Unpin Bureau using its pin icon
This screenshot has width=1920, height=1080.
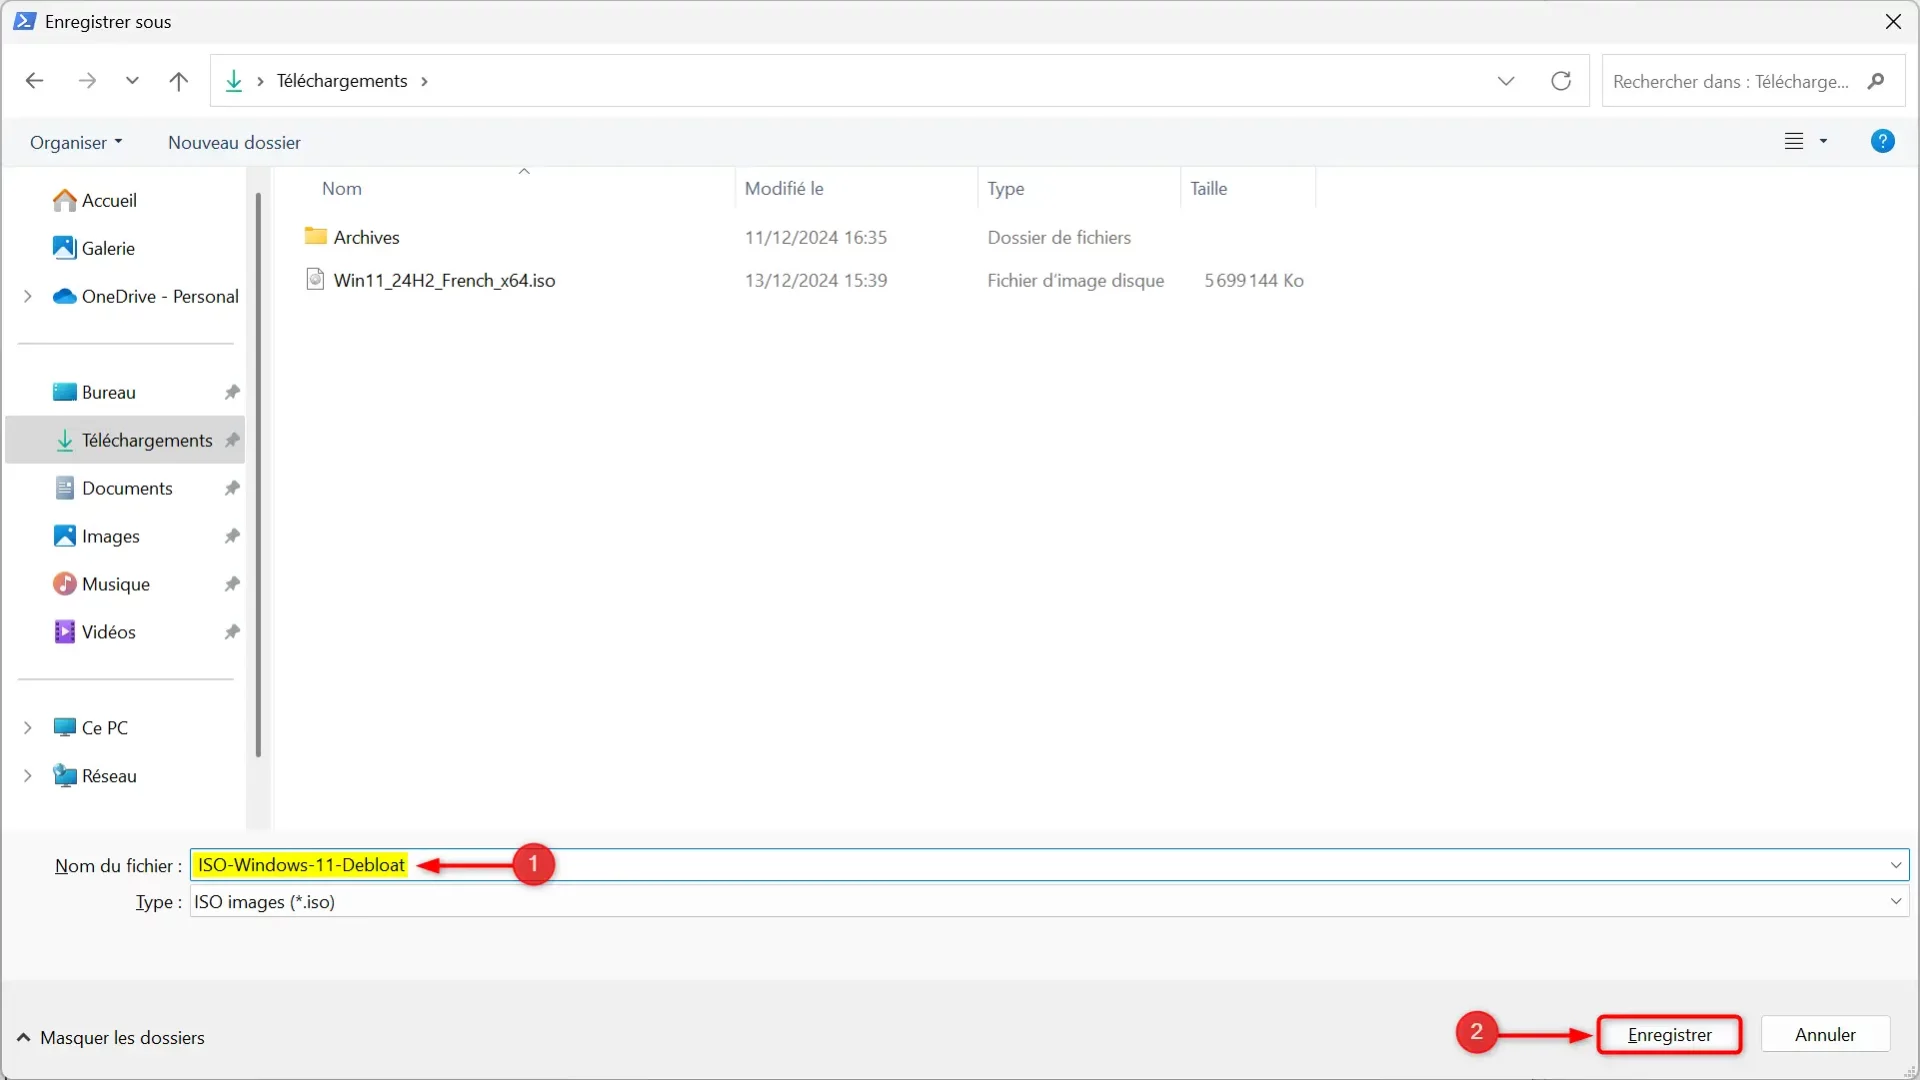point(232,392)
